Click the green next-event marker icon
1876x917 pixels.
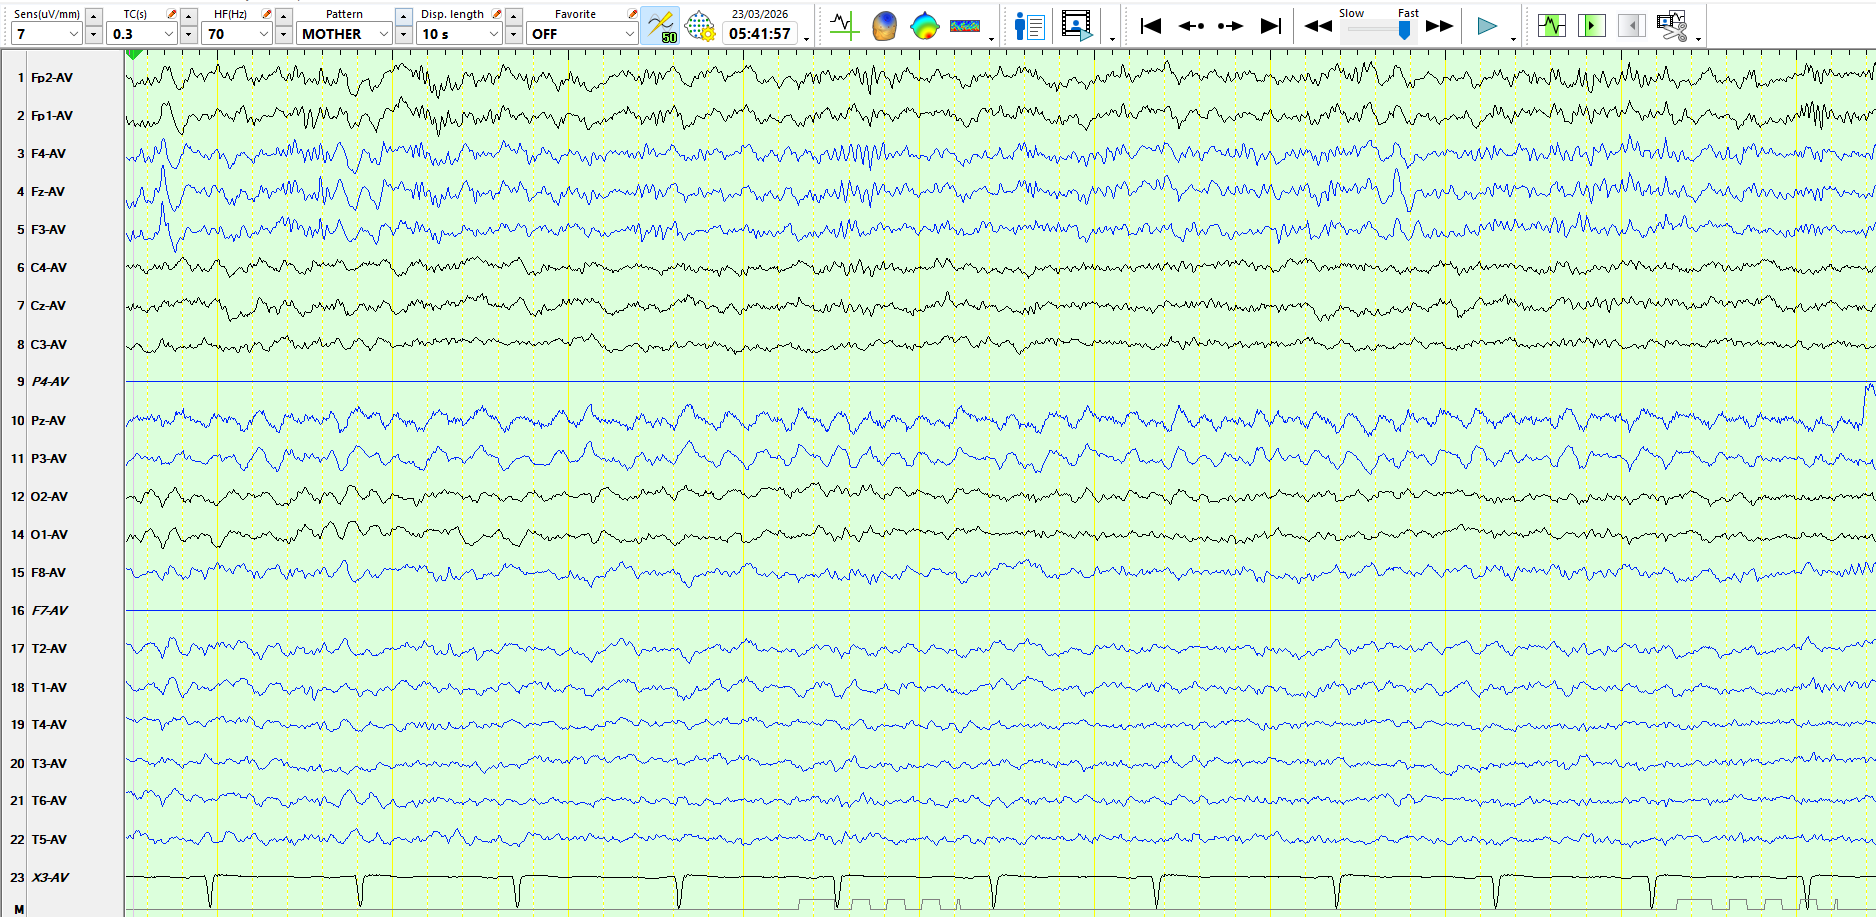coord(1591,26)
